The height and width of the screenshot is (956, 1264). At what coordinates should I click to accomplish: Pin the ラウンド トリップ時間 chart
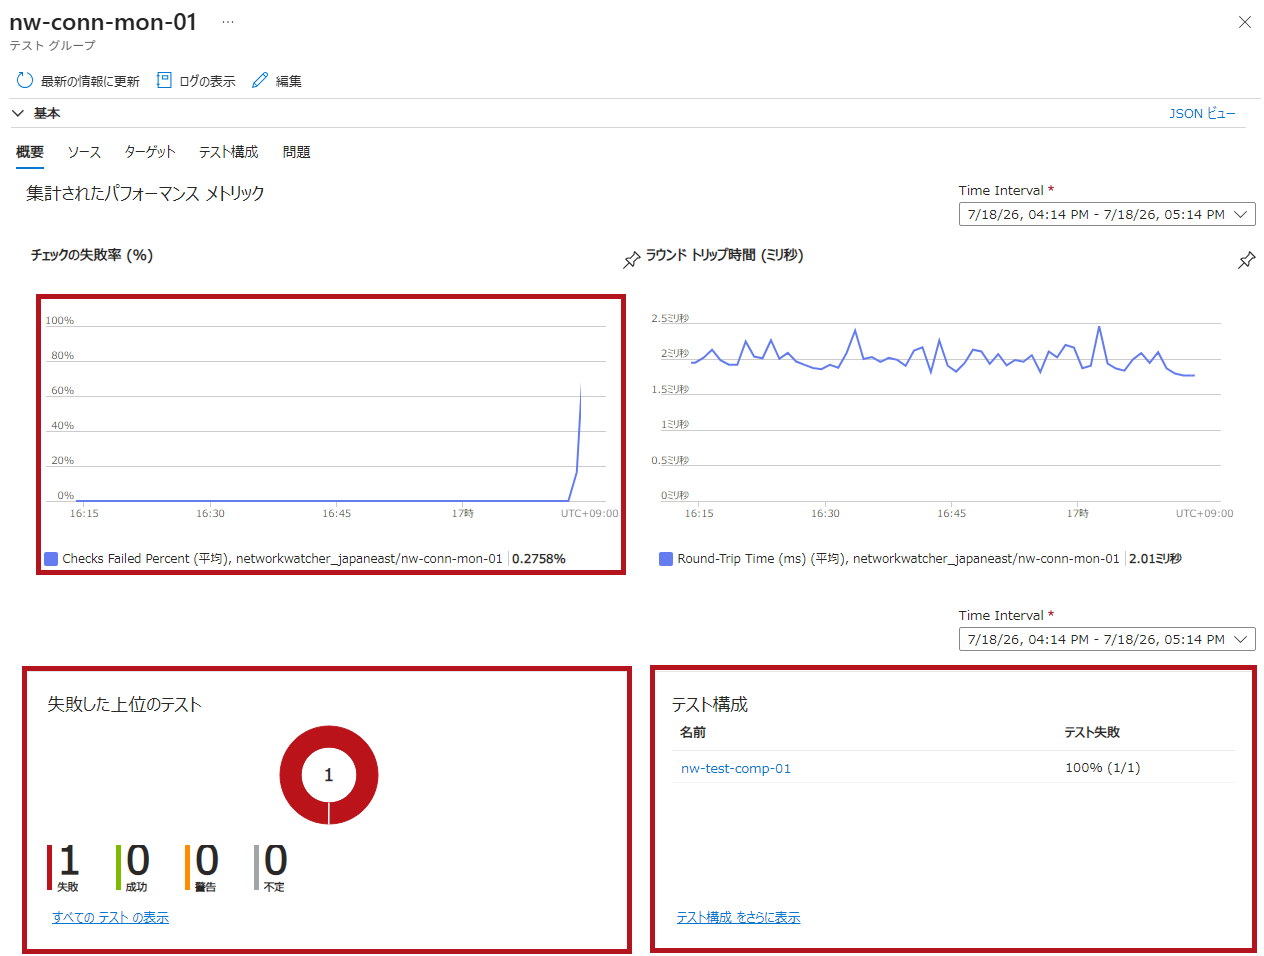pyautogui.click(x=1246, y=260)
